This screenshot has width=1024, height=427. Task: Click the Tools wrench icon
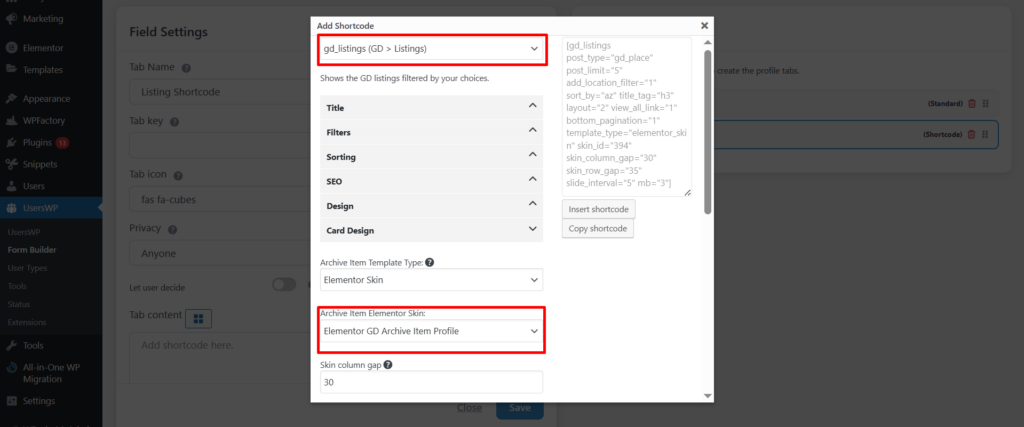tap(11, 345)
